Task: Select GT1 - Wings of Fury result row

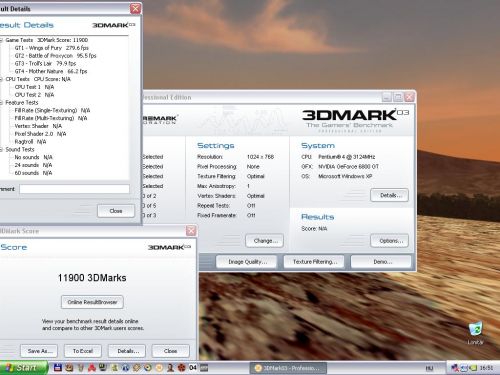Action: click(52, 48)
